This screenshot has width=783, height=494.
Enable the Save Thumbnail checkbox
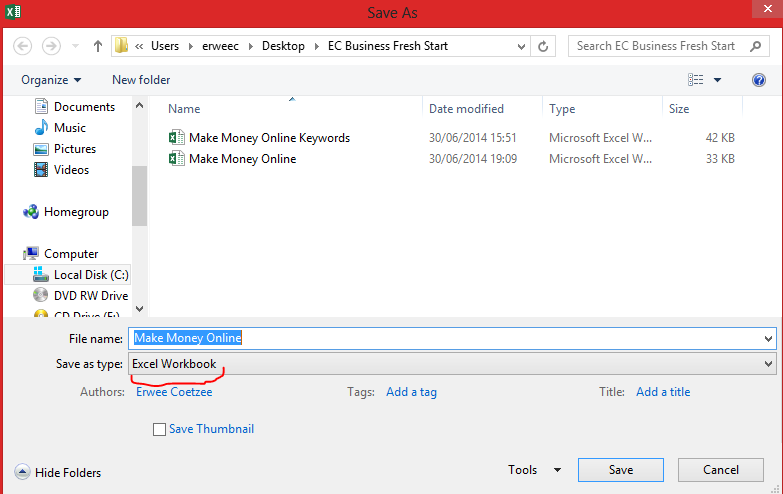(159, 429)
